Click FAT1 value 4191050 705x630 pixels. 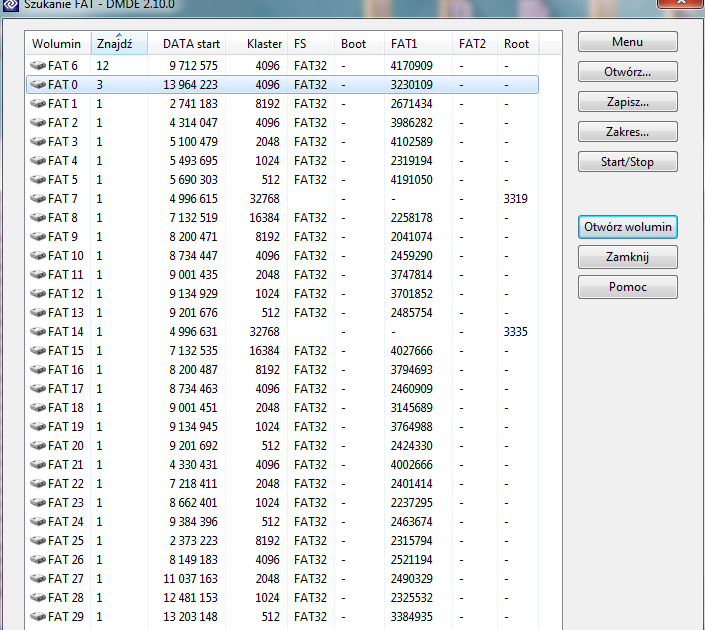[411, 179]
